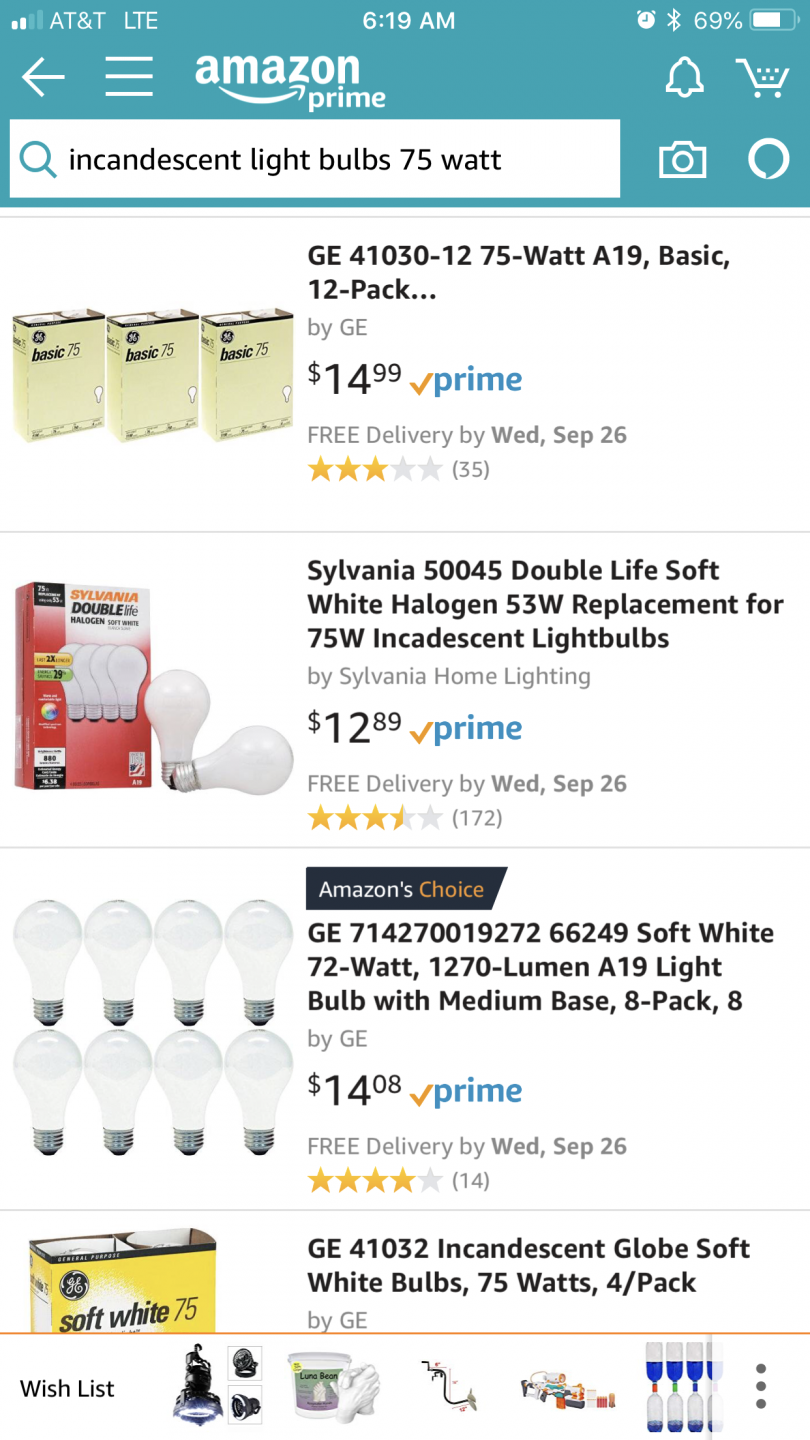Screen dimensions: 810x1440
Task: Activate the Alexa voice icon
Action: pos(768,160)
